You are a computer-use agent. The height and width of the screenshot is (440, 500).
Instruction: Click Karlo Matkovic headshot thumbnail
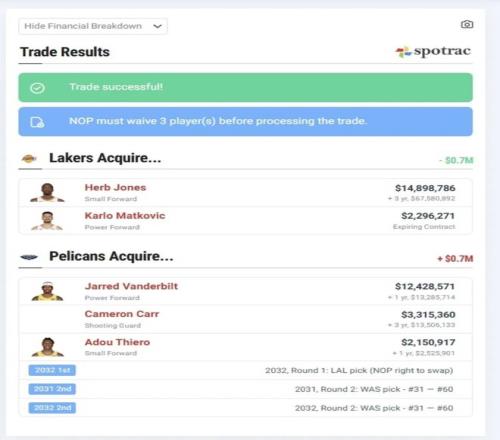[x=47, y=221]
